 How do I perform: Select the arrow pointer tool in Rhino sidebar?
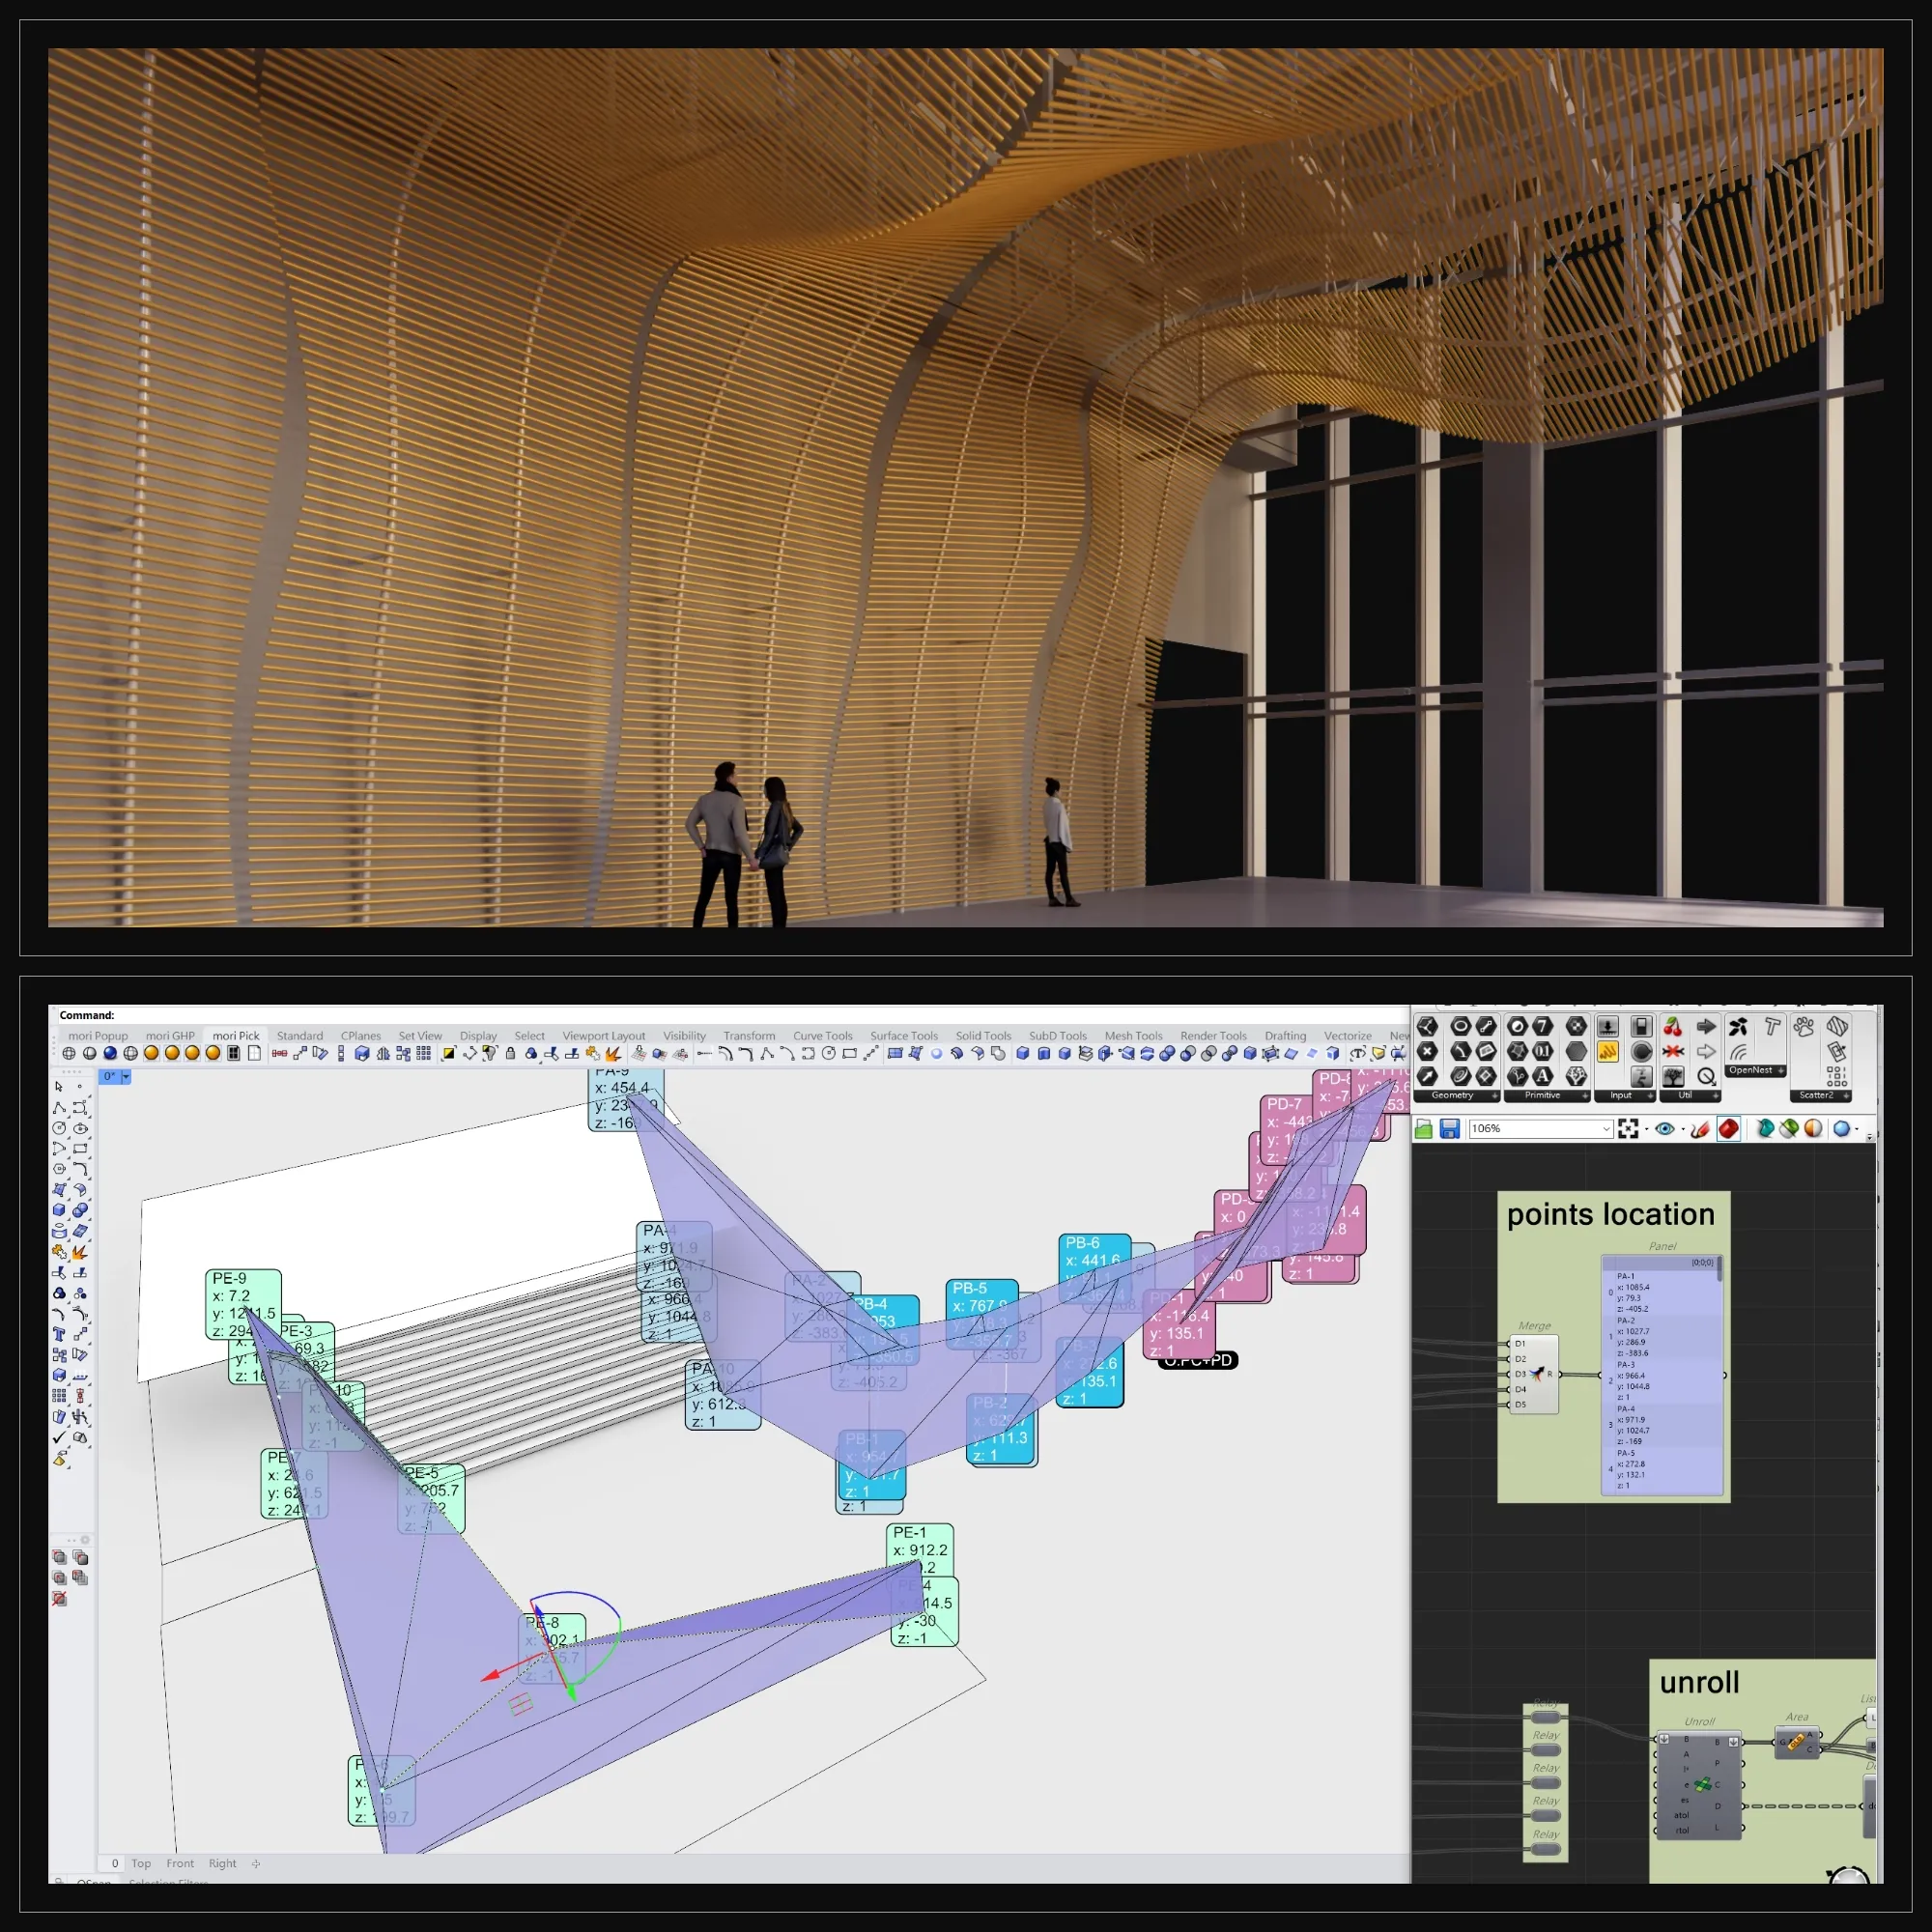[x=59, y=1087]
